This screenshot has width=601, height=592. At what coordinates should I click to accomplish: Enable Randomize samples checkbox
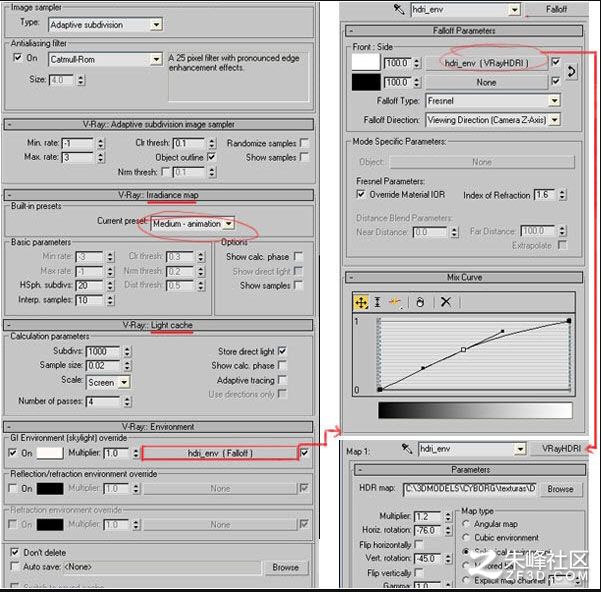tap(304, 143)
